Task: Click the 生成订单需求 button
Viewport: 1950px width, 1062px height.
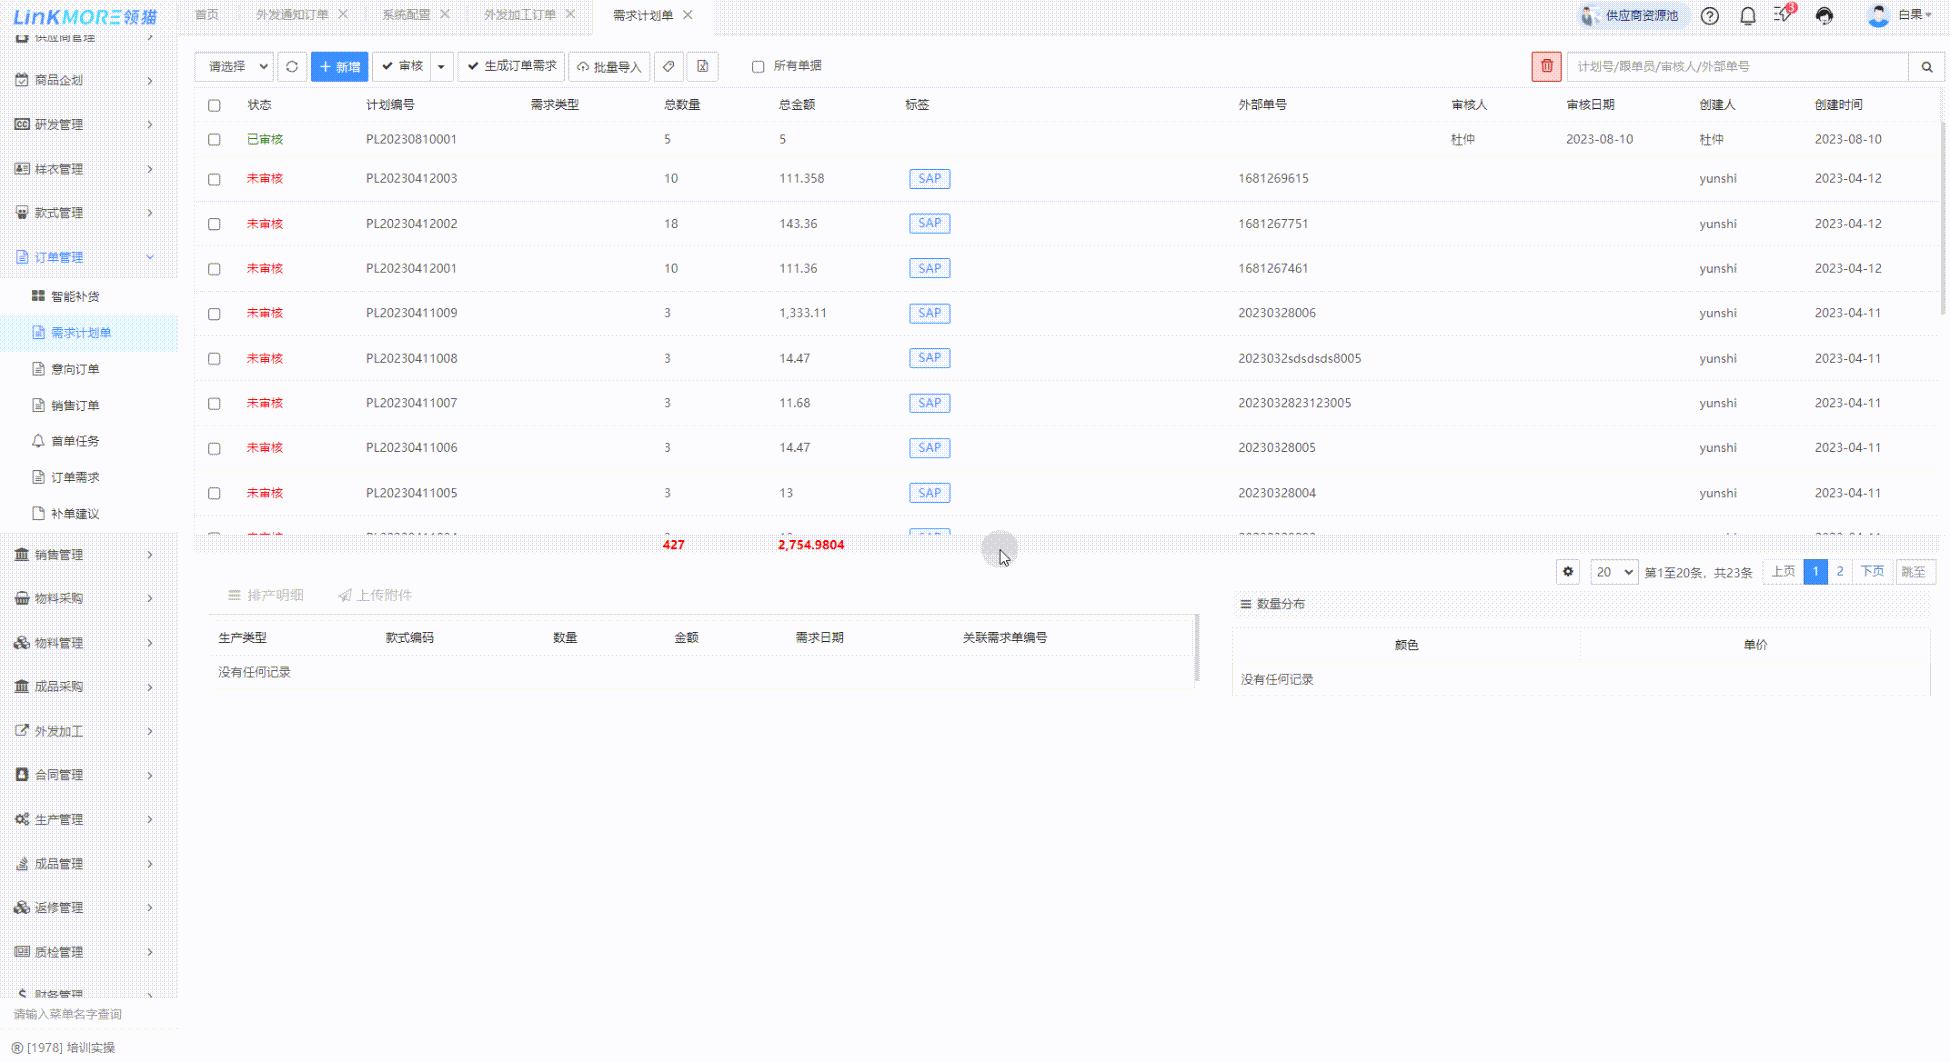Action: click(x=511, y=67)
